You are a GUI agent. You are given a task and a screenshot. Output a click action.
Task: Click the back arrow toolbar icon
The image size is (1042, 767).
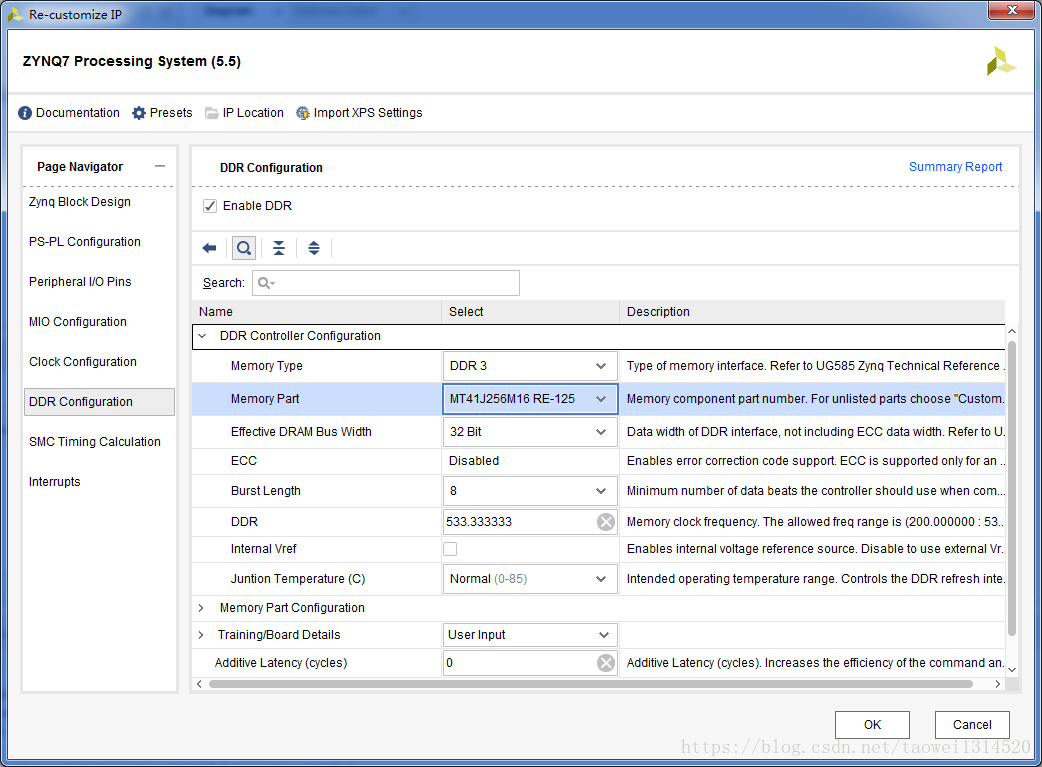click(x=209, y=248)
